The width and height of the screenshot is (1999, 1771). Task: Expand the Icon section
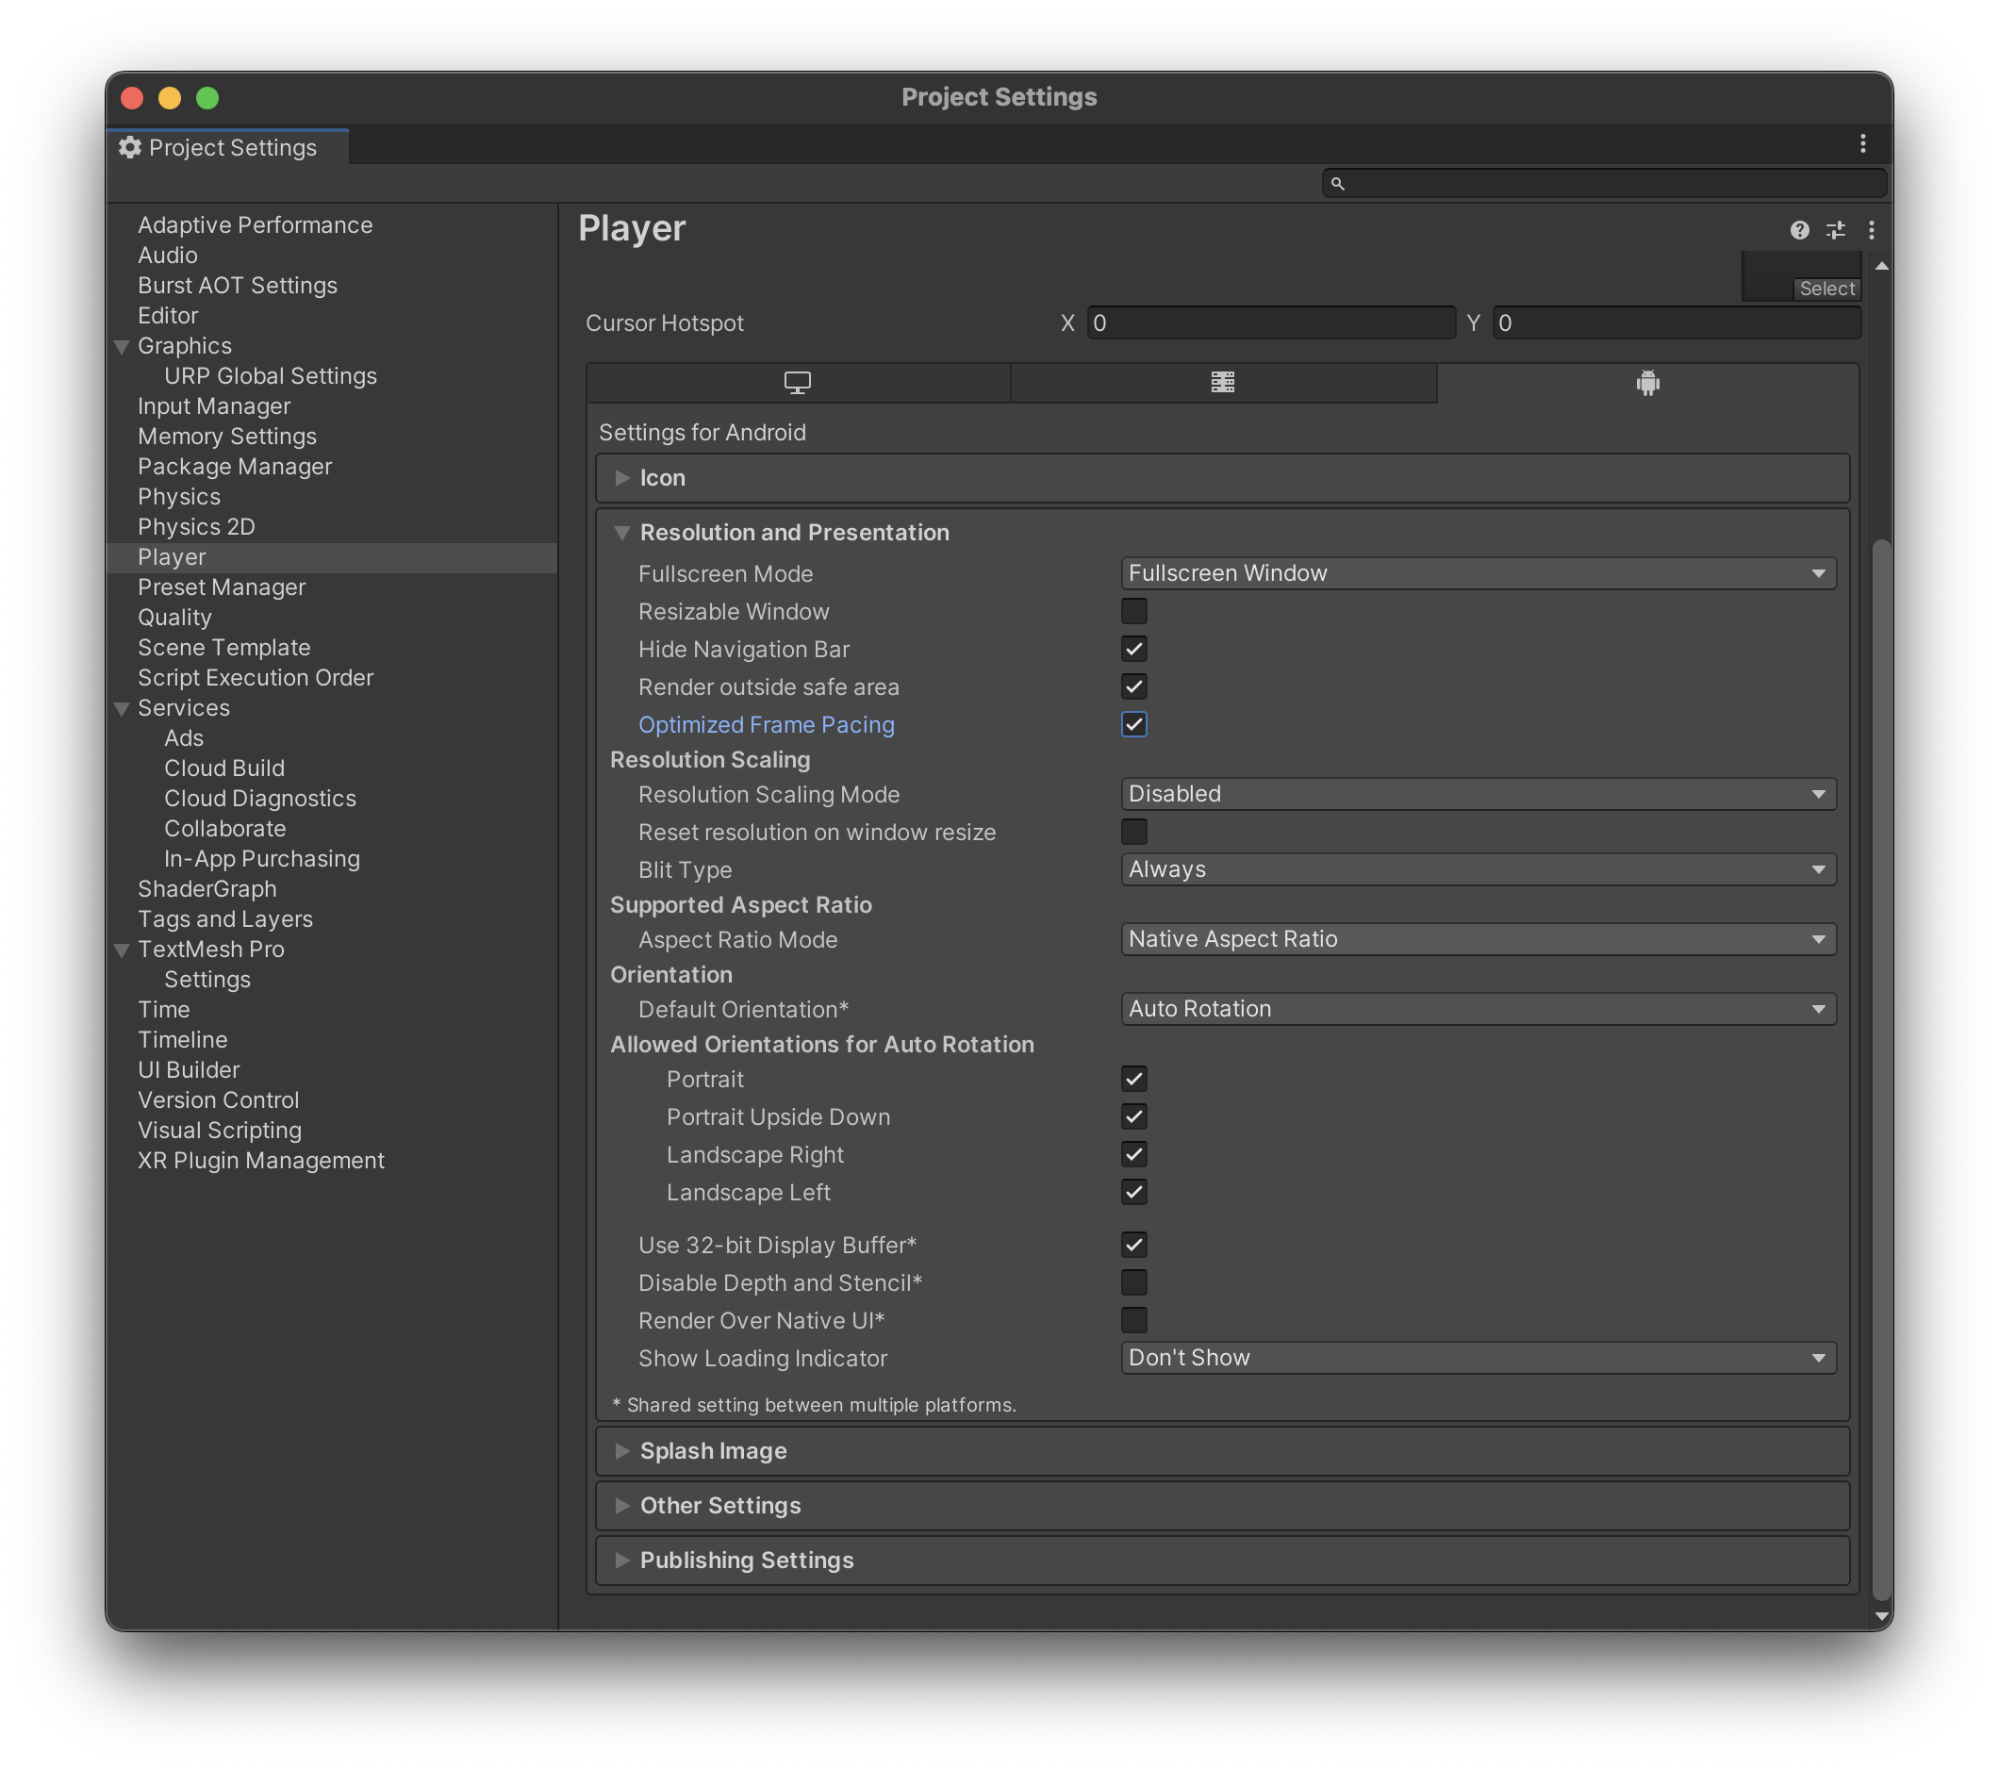(622, 477)
